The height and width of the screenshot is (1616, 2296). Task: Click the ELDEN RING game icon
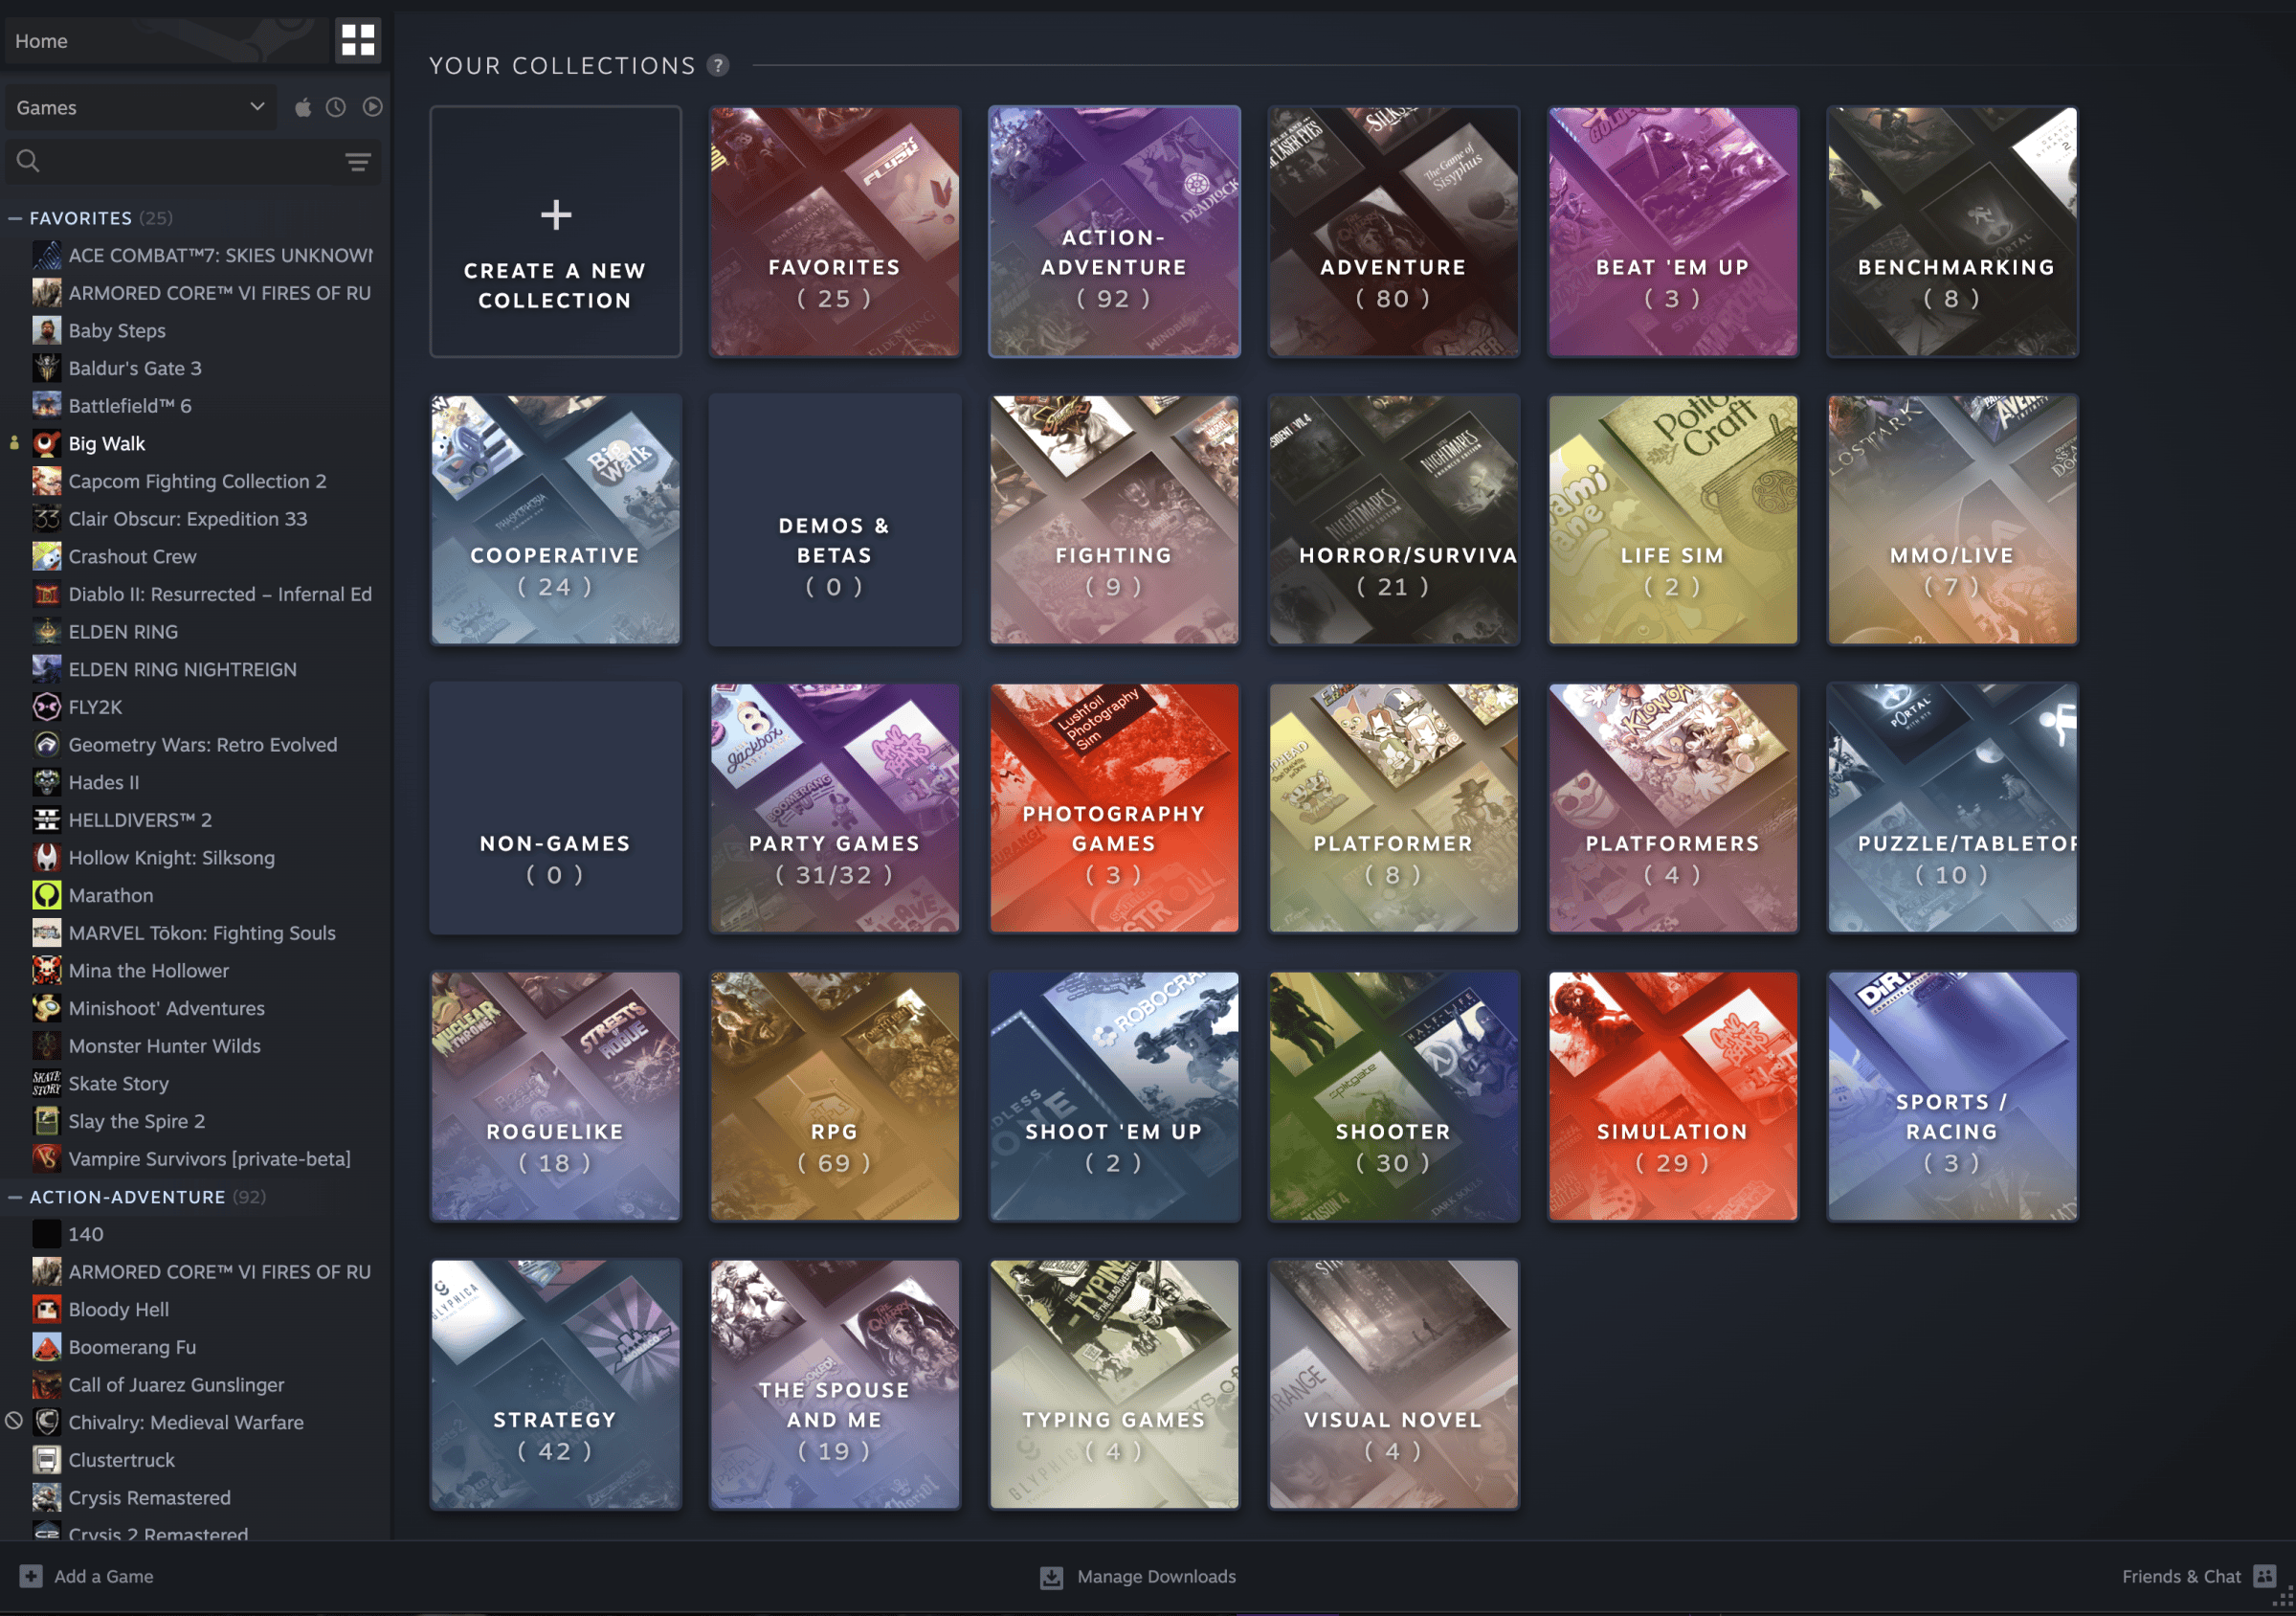pyautogui.click(x=46, y=632)
